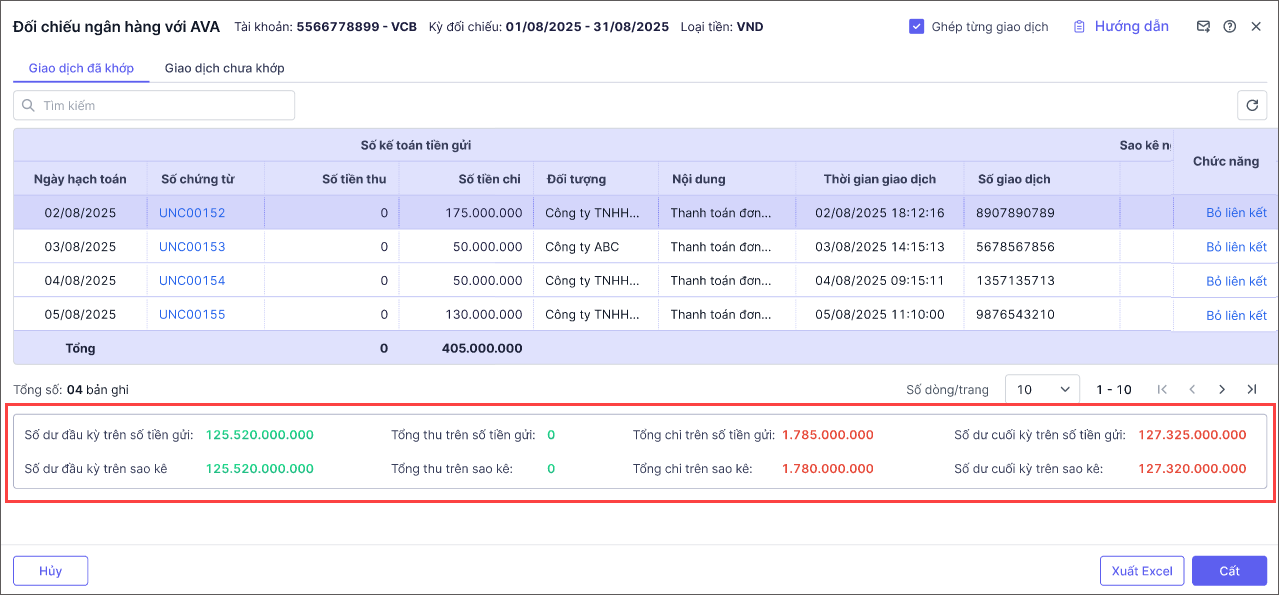Click Bỏ liên kết for UNC00155 row
1279x595 pixels.
tap(1236, 315)
